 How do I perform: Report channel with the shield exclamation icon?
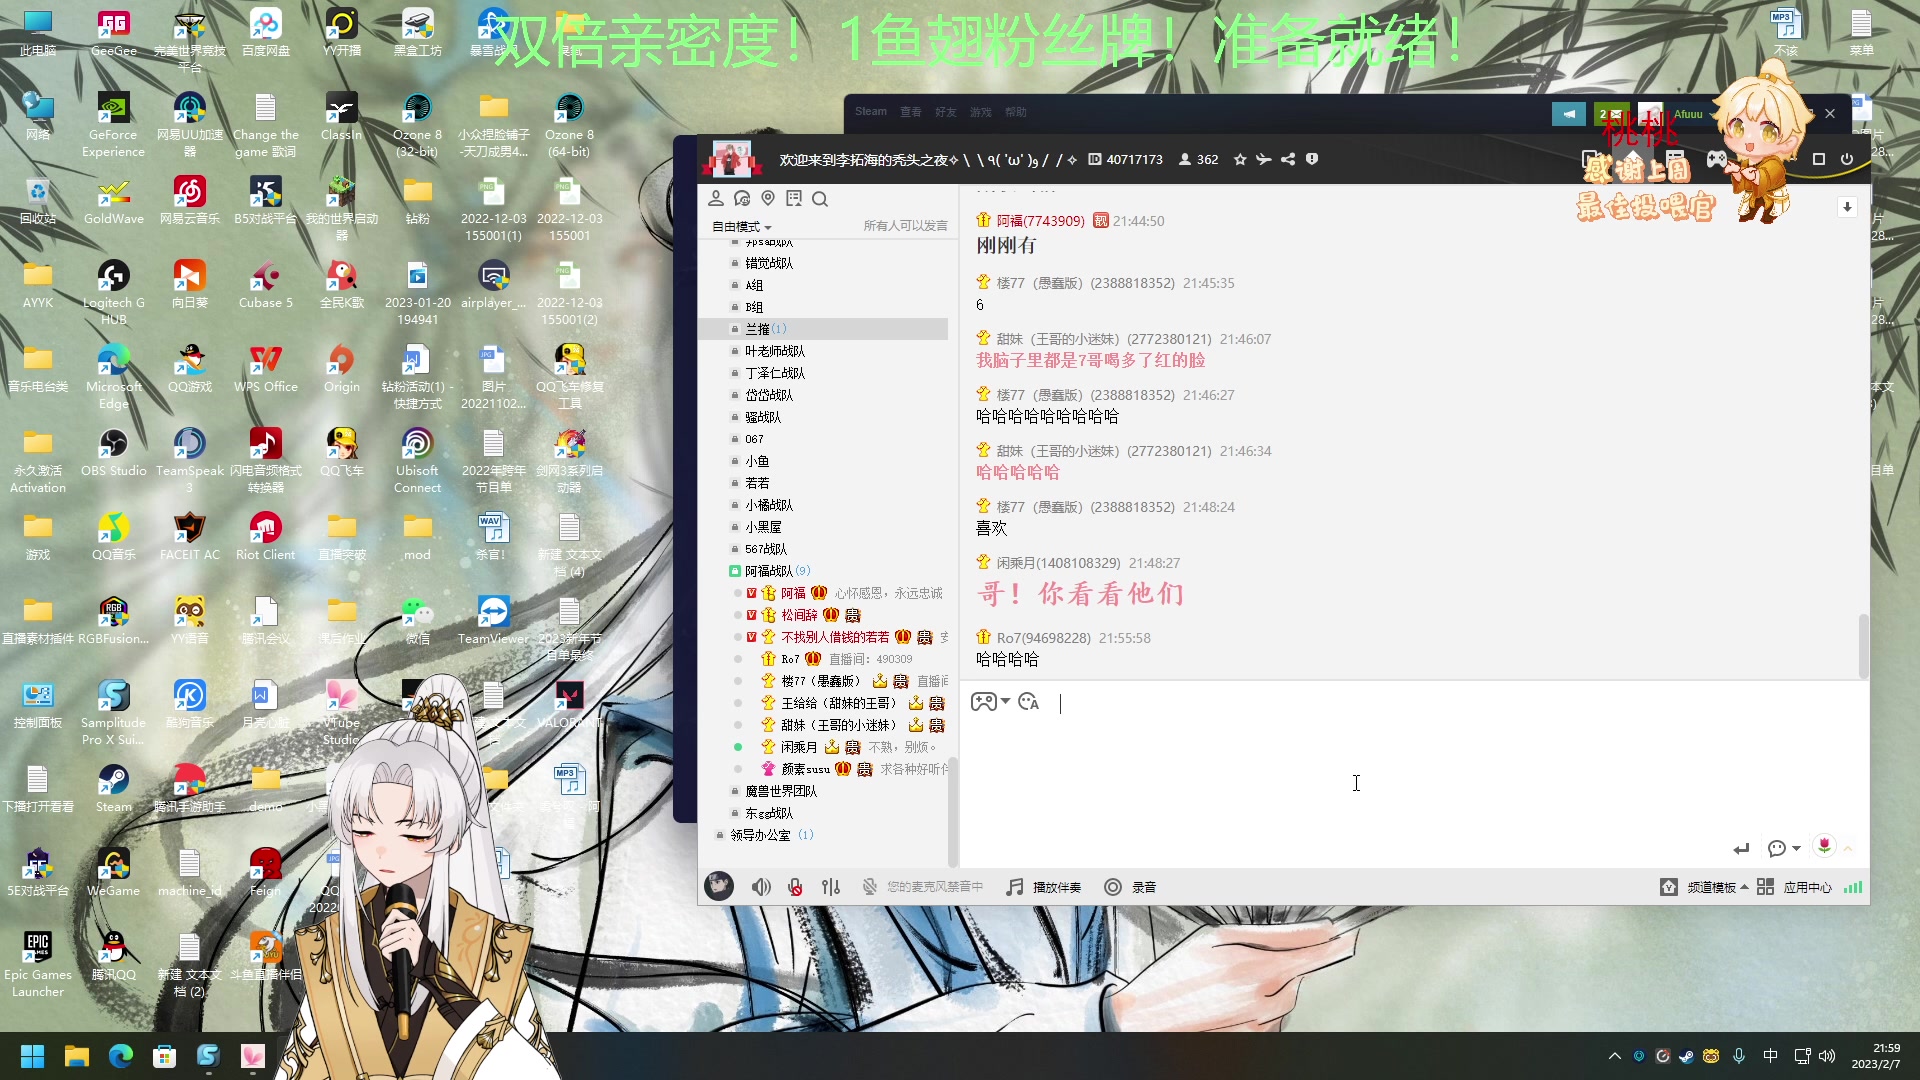[x=1312, y=159]
